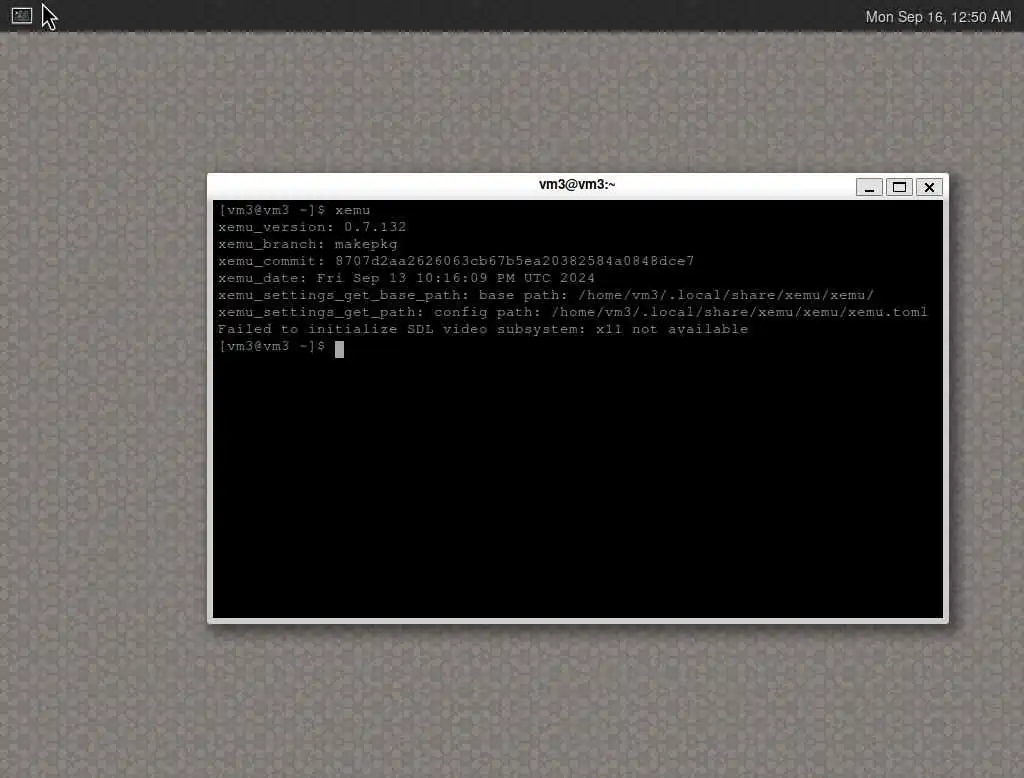
Task: Click the 'Failed to initialize SDL video' error line
Action: tap(483, 329)
